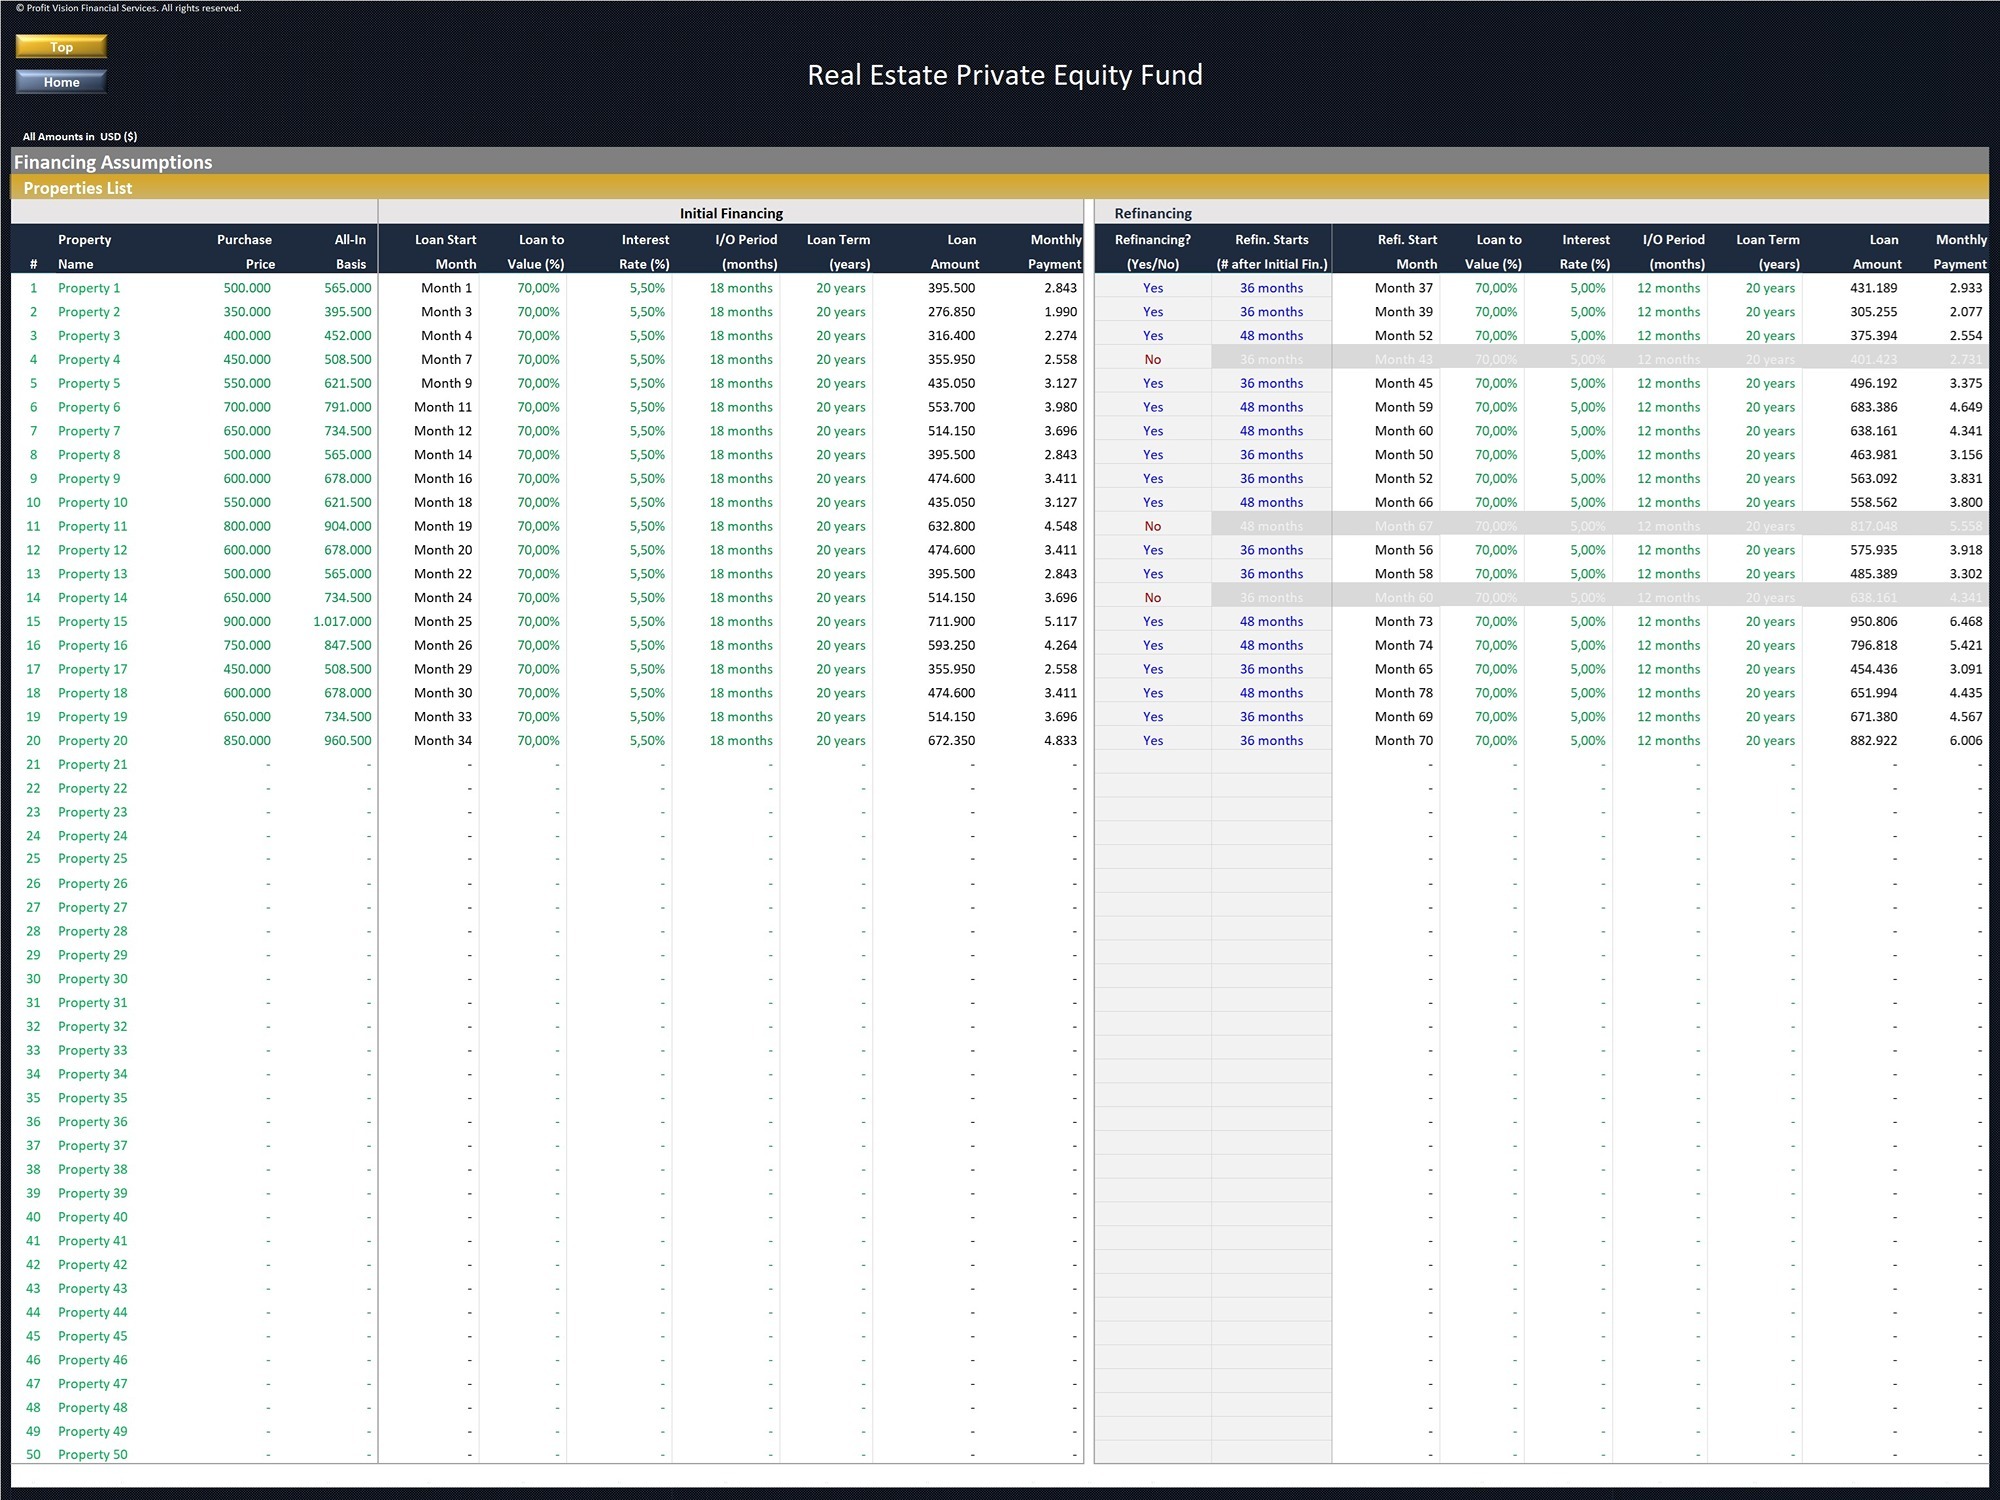The height and width of the screenshot is (1500, 2000).
Task: Click Property 15 refi monthly payment 6.468
Action: tap(1965, 622)
